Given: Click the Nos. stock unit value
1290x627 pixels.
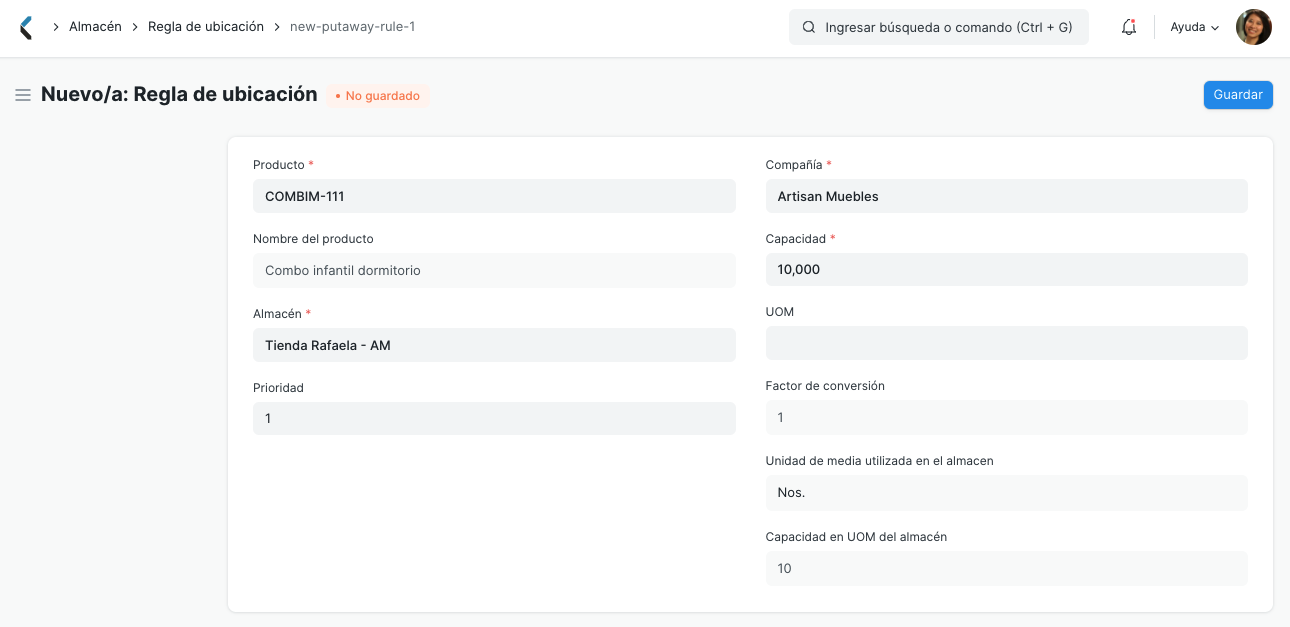Looking at the screenshot, I should (1006, 492).
